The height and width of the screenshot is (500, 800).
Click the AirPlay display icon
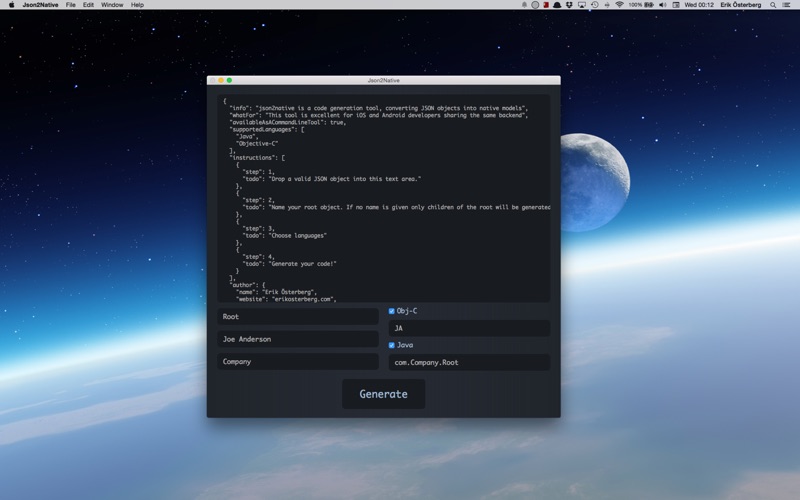click(x=582, y=5)
